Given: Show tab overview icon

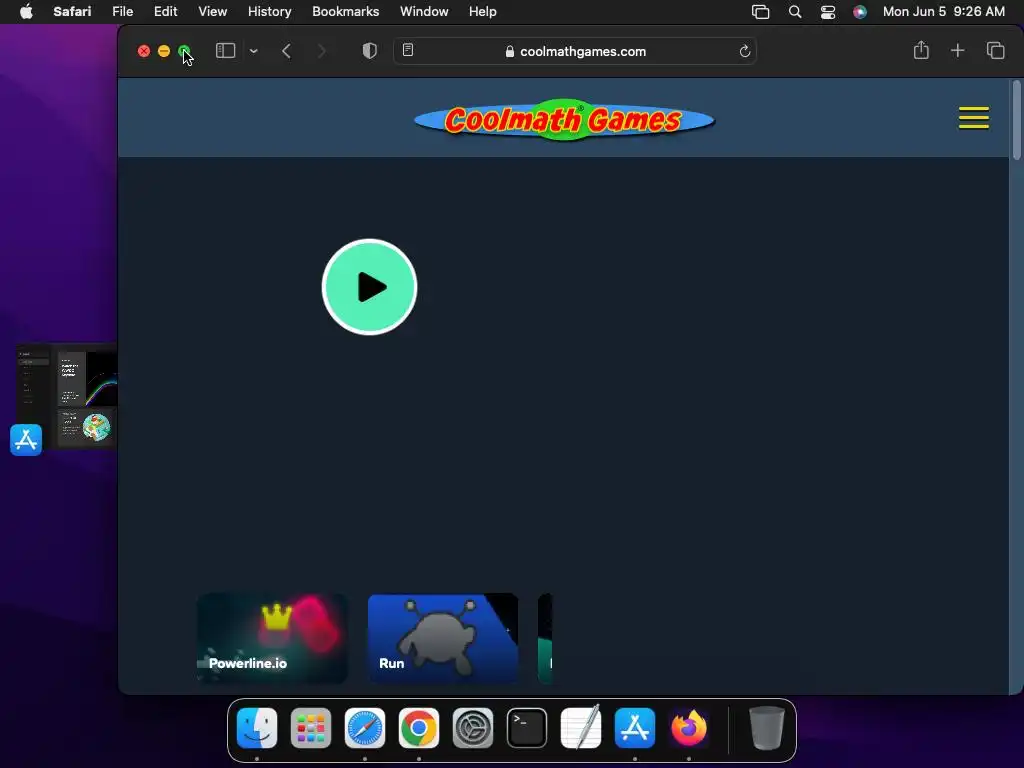Looking at the screenshot, I should coord(995,50).
